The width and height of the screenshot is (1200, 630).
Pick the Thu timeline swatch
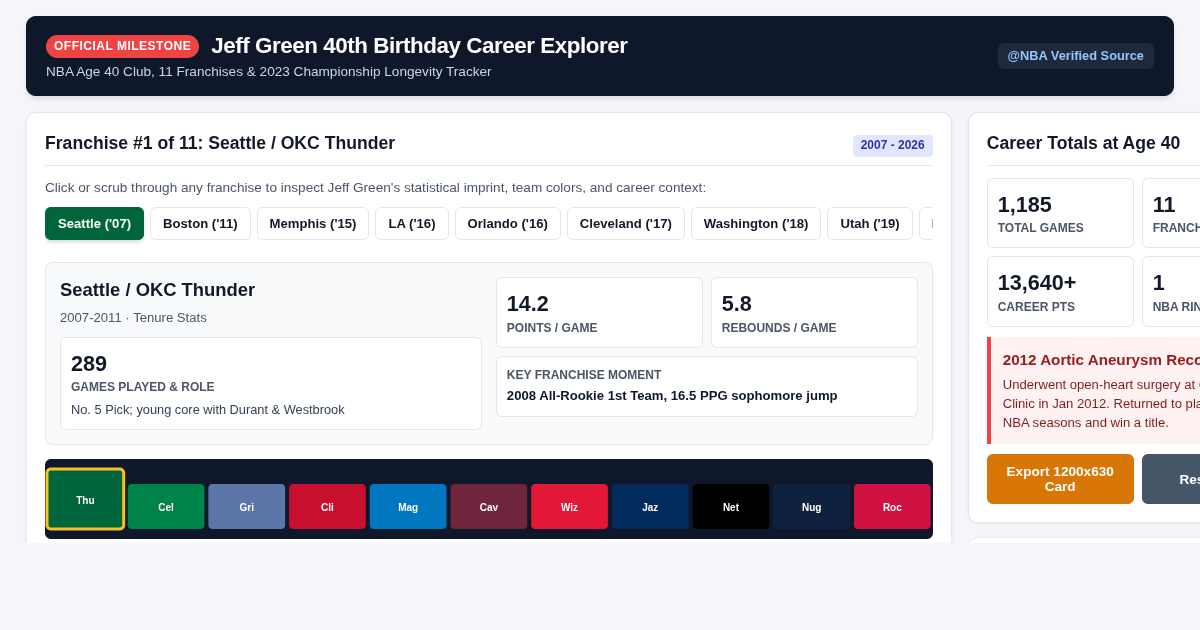click(85, 499)
